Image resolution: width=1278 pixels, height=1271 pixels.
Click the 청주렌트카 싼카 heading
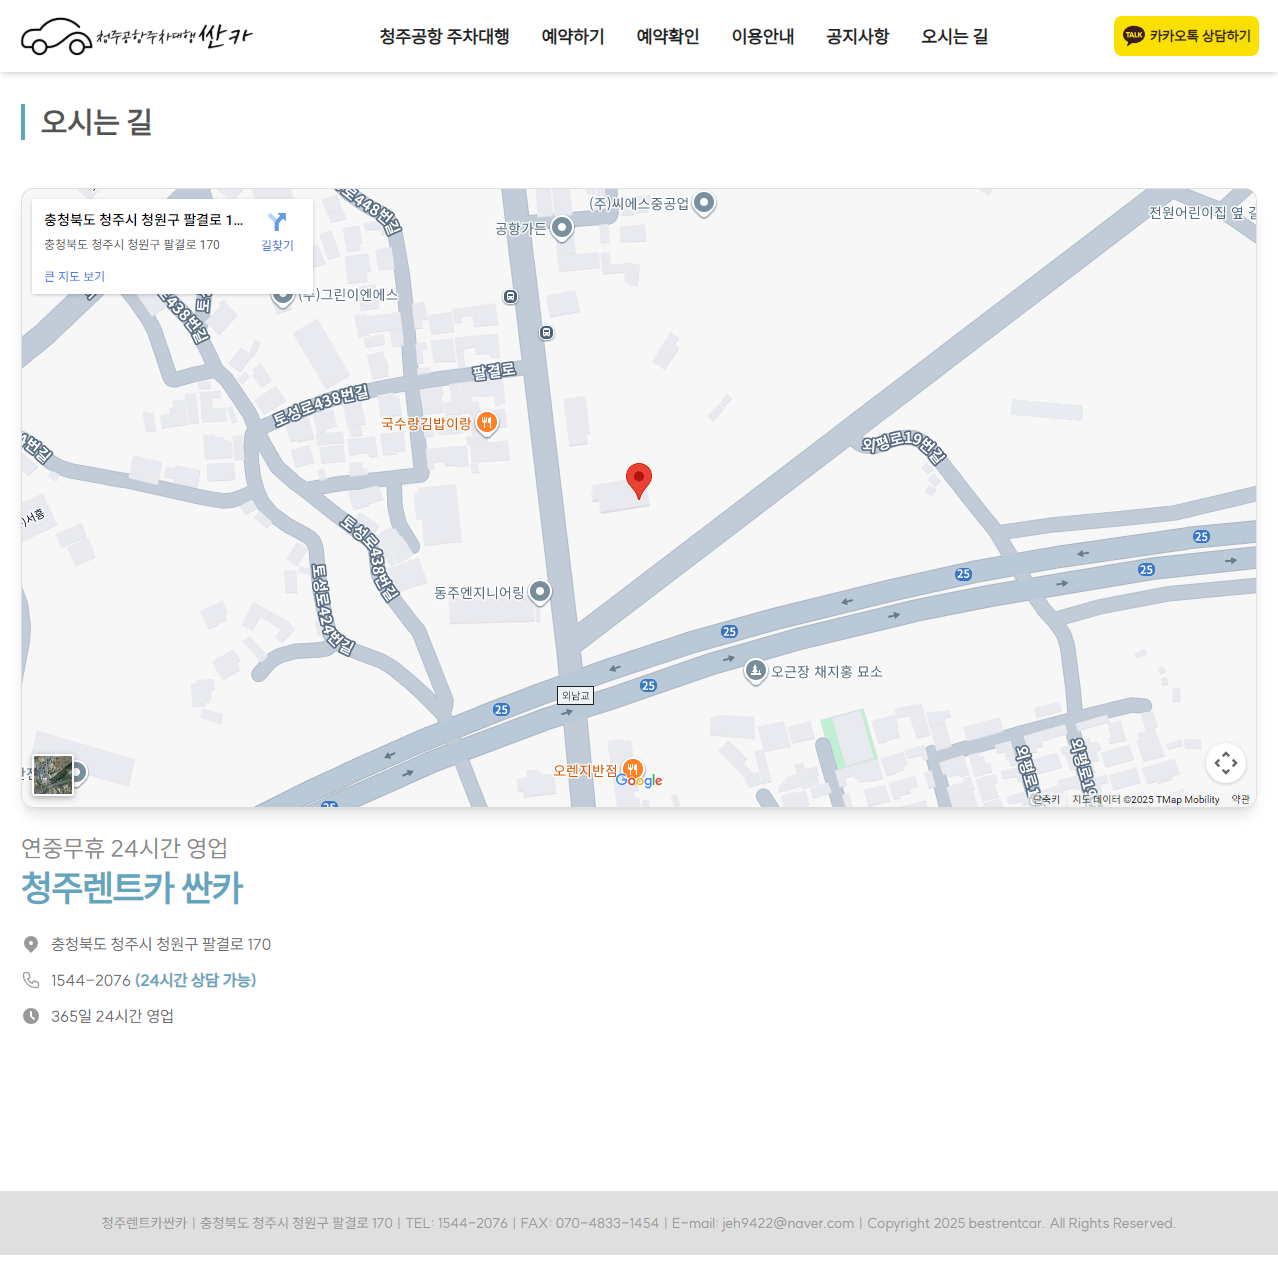133,888
